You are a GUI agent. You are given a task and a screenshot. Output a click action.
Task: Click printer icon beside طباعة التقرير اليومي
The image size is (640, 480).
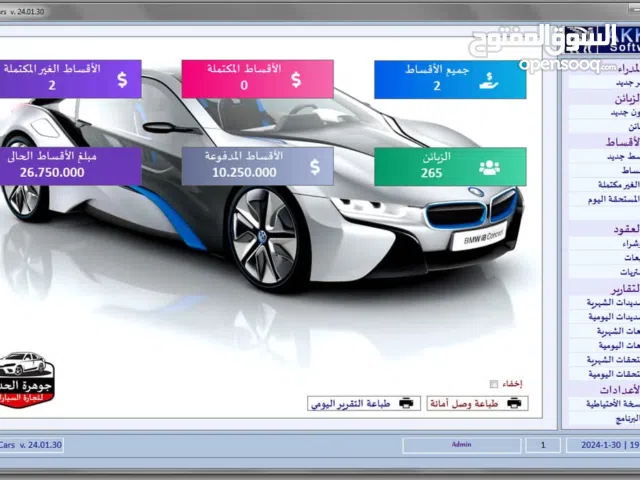coord(406,404)
